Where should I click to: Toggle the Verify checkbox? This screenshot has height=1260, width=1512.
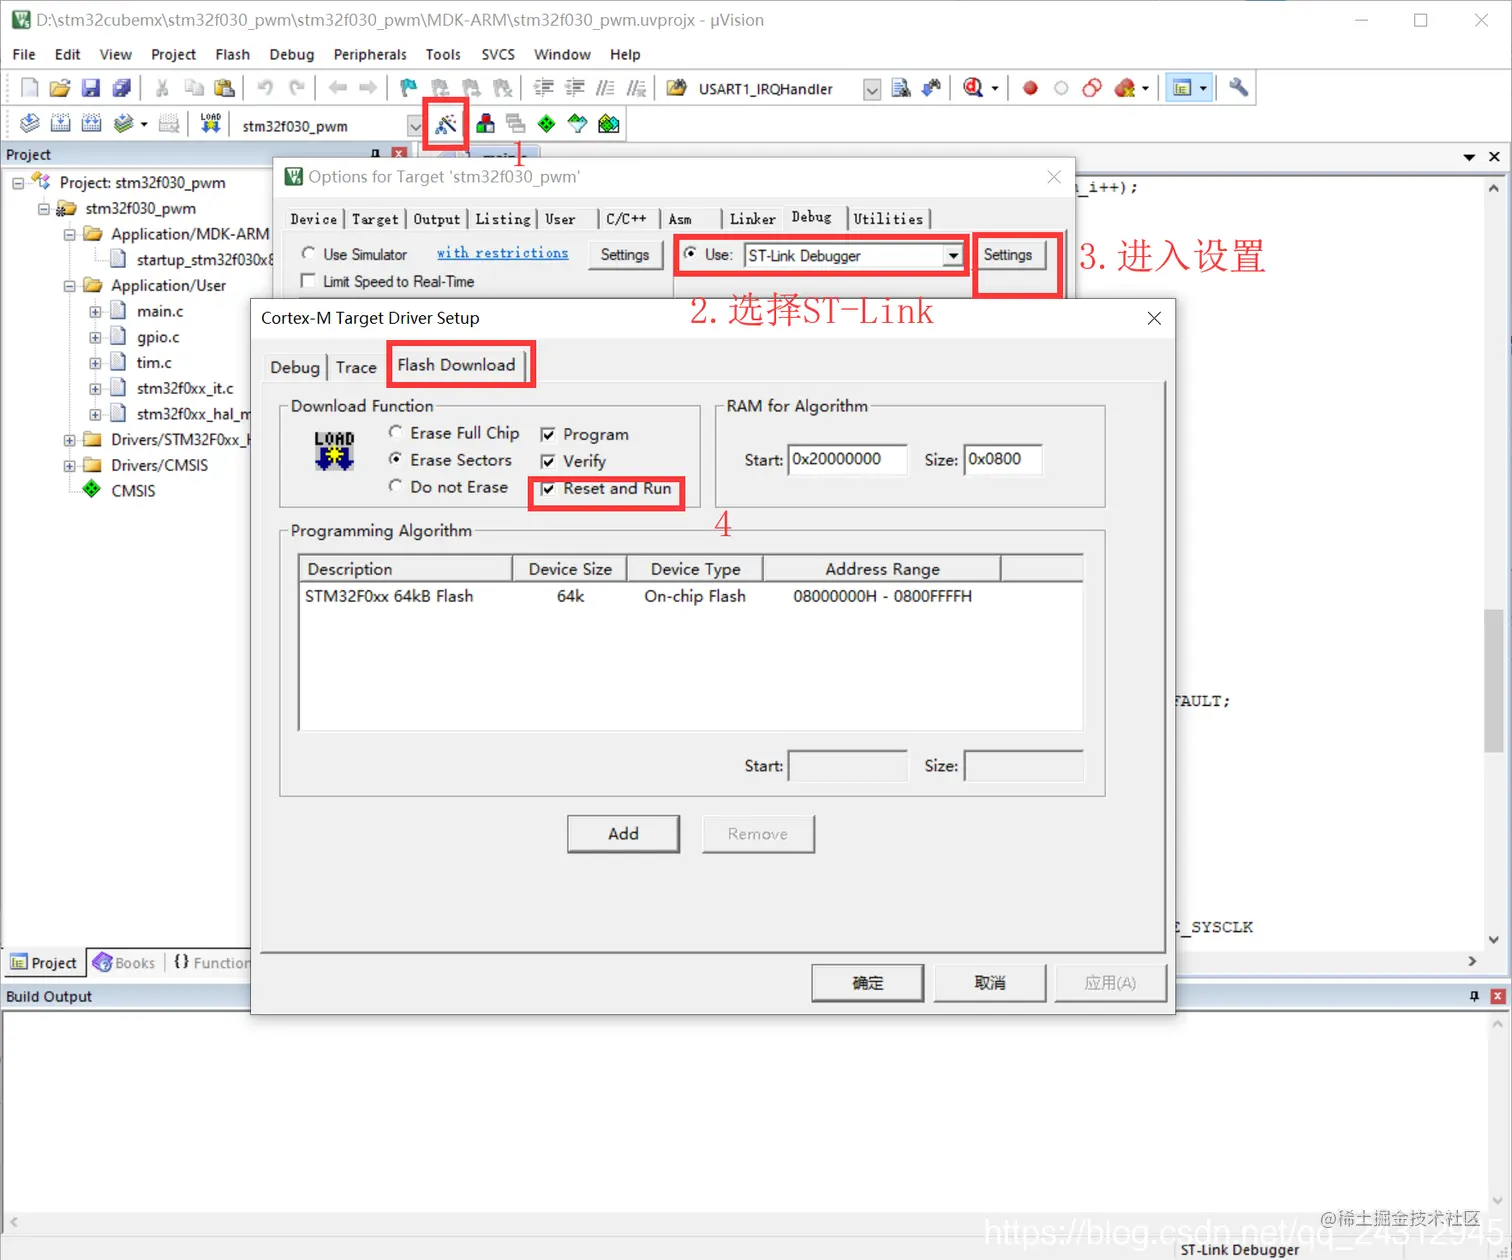(x=548, y=462)
